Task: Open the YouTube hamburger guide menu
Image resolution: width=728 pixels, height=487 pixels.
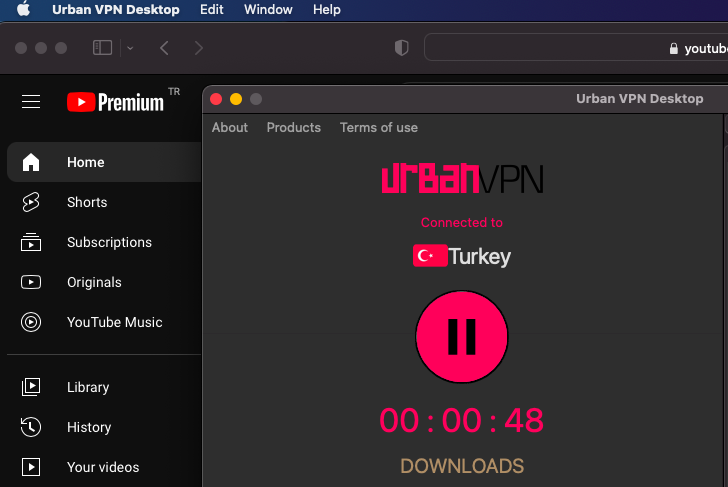Action: tap(31, 102)
